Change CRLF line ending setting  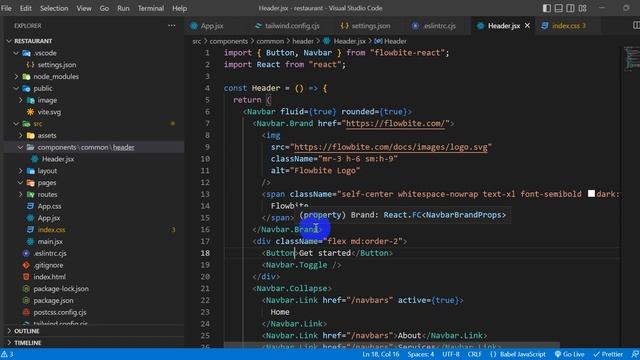pyautogui.click(x=474, y=354)
